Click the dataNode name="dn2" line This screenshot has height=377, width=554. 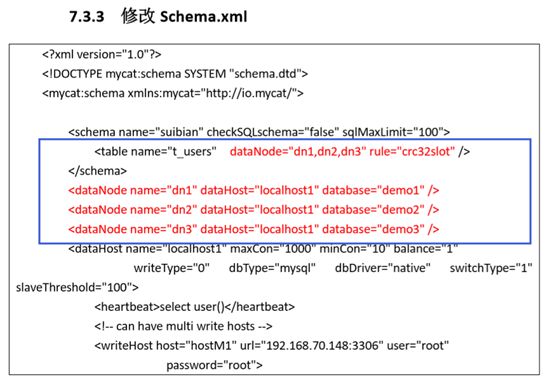[x=254, y=210]
